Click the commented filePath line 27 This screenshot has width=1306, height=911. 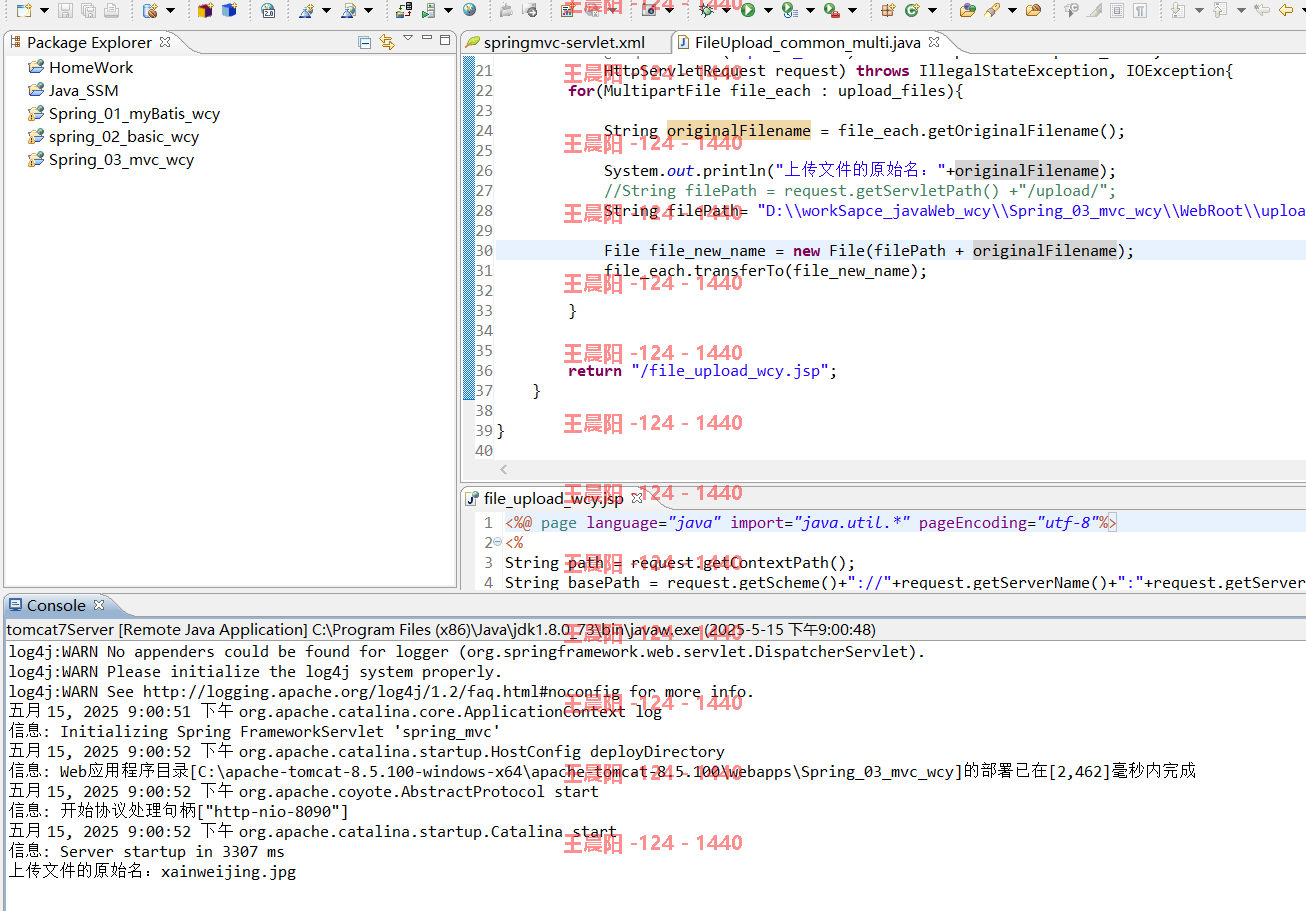(x=860, y=191)
